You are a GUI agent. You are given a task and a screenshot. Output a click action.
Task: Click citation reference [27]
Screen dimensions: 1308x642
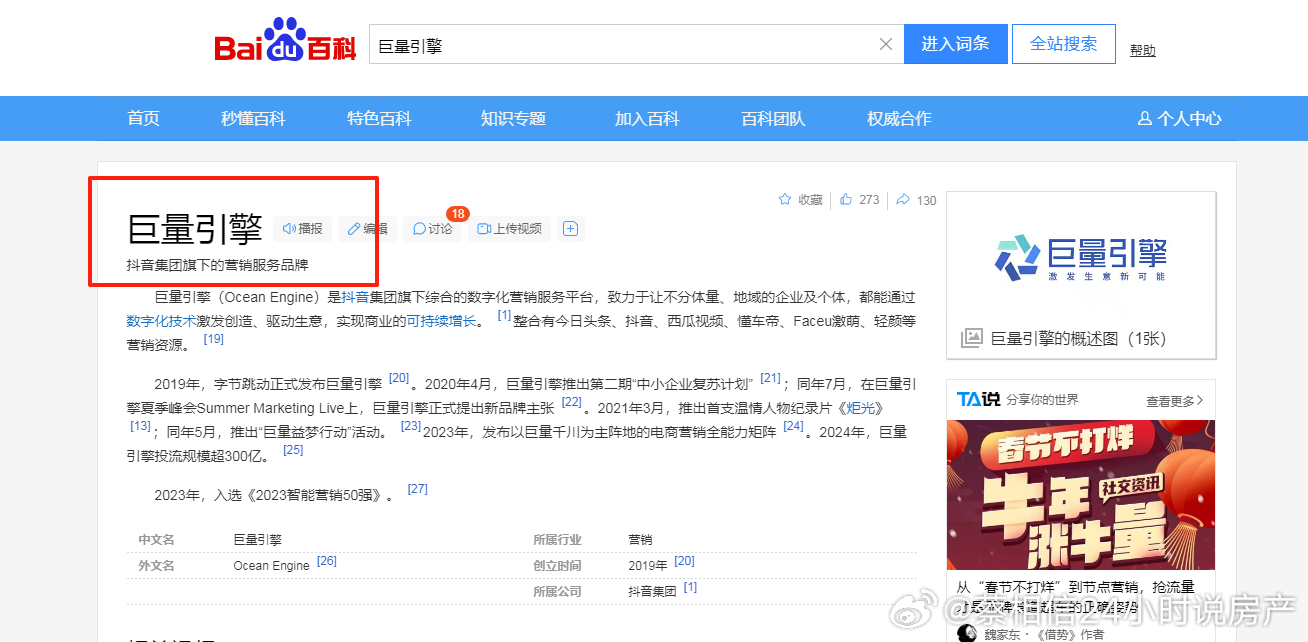click(x=417, y=489)
